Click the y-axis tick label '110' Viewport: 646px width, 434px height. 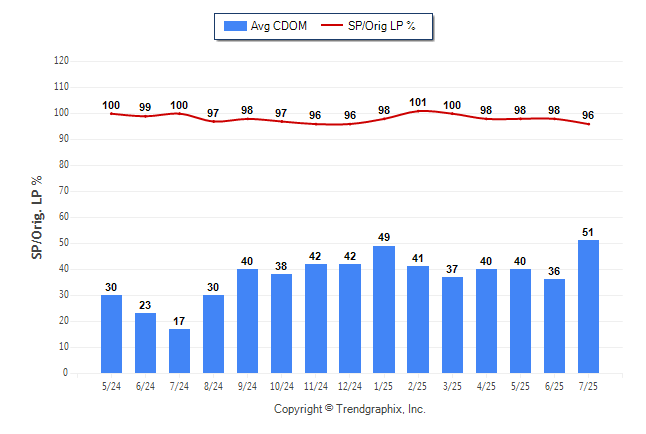tap(61, 87)
